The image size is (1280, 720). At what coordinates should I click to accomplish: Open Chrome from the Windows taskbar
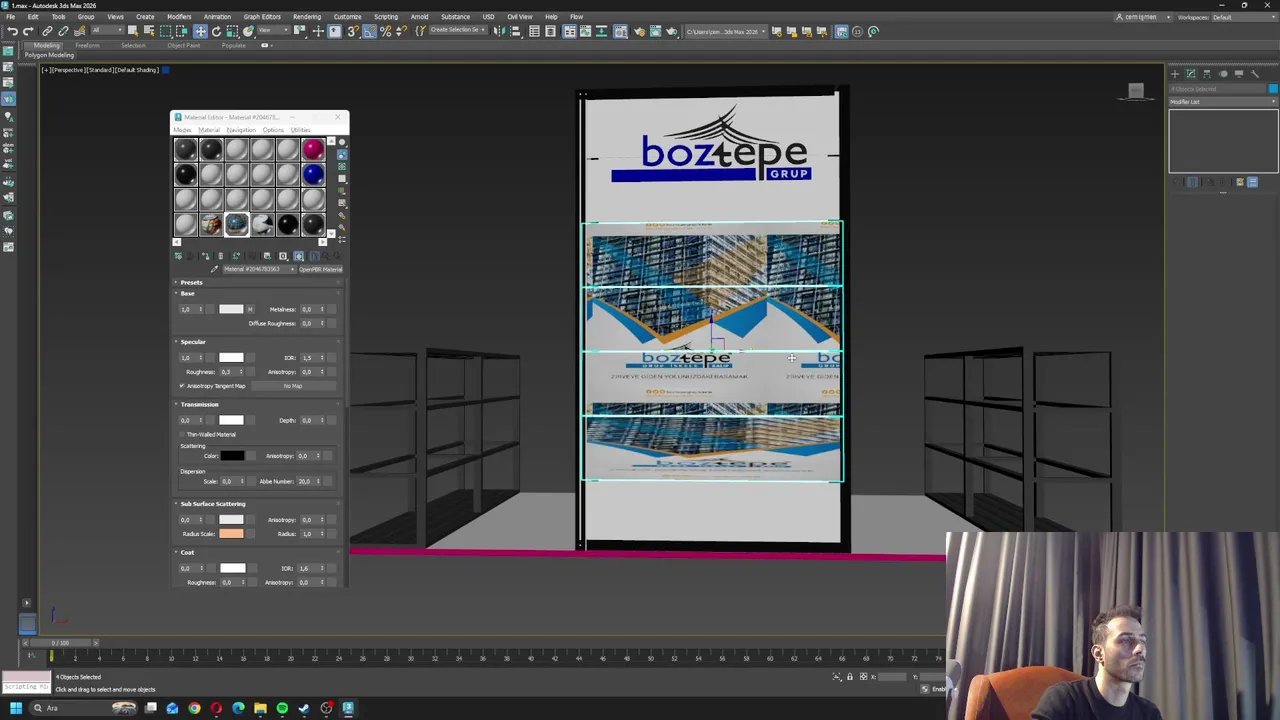click(194, 708)
